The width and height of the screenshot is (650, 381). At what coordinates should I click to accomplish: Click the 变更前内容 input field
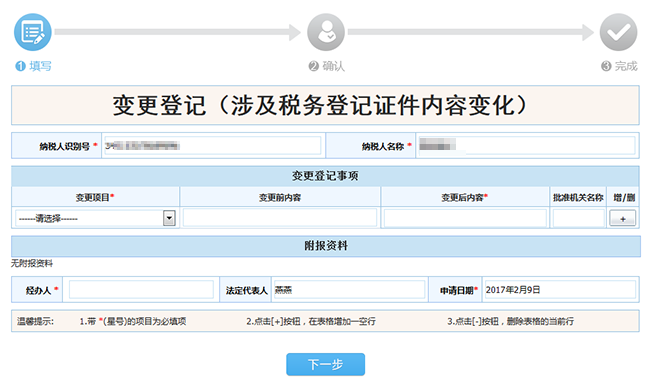pos(280,218)
